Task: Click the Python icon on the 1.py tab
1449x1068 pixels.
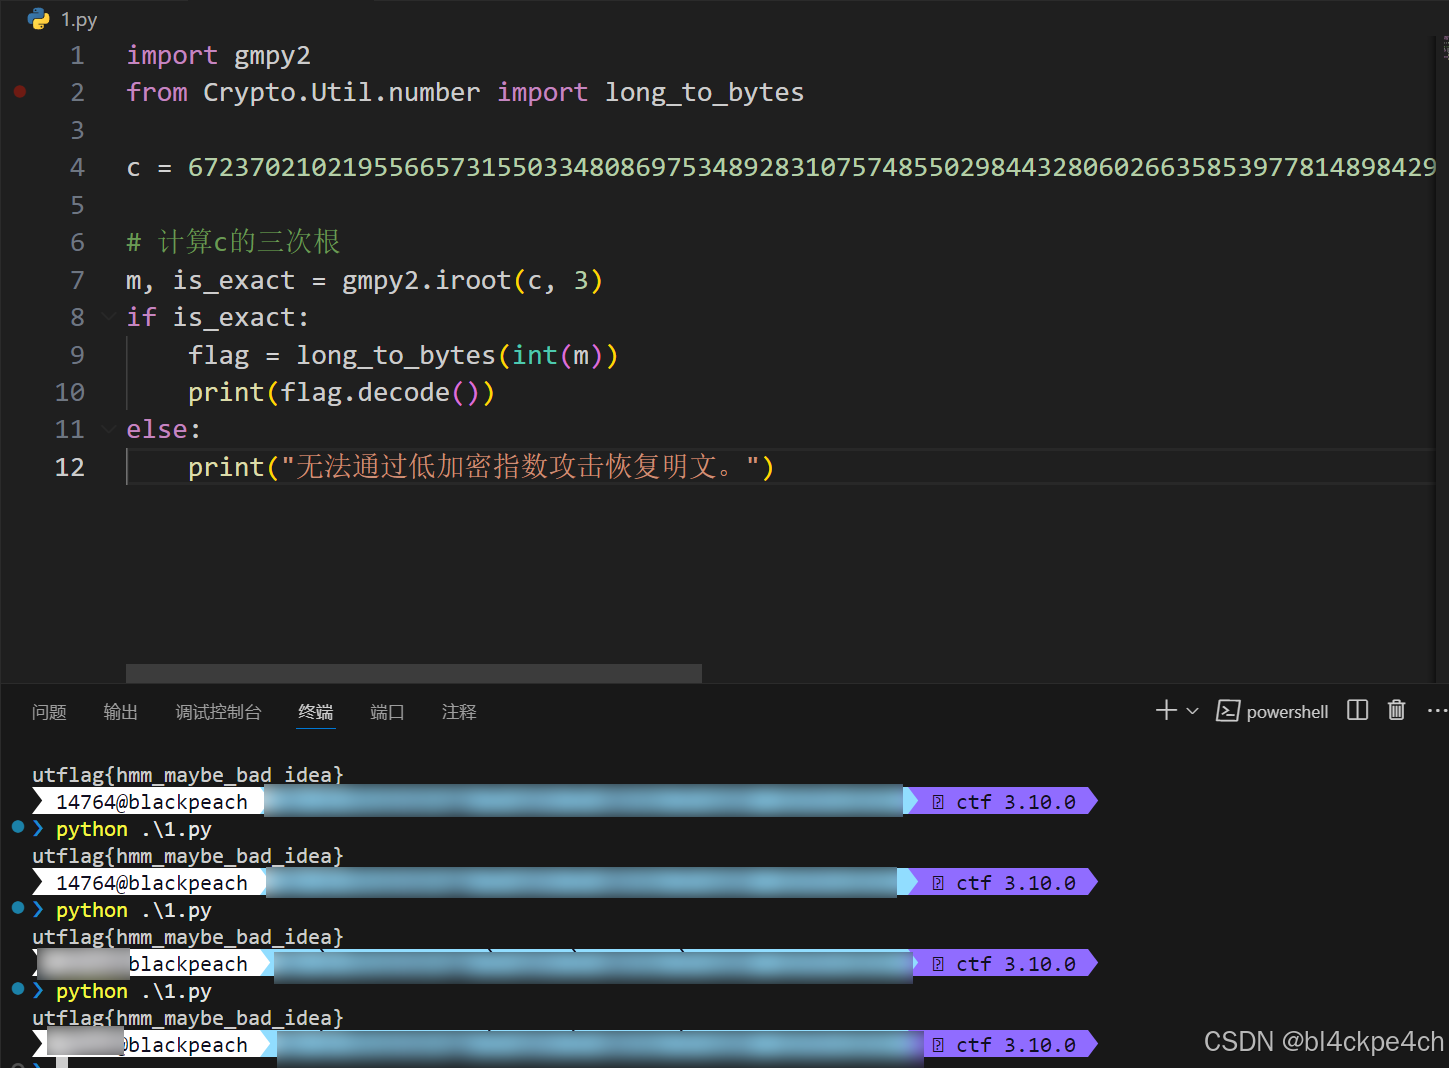Action: pos(37,19)
